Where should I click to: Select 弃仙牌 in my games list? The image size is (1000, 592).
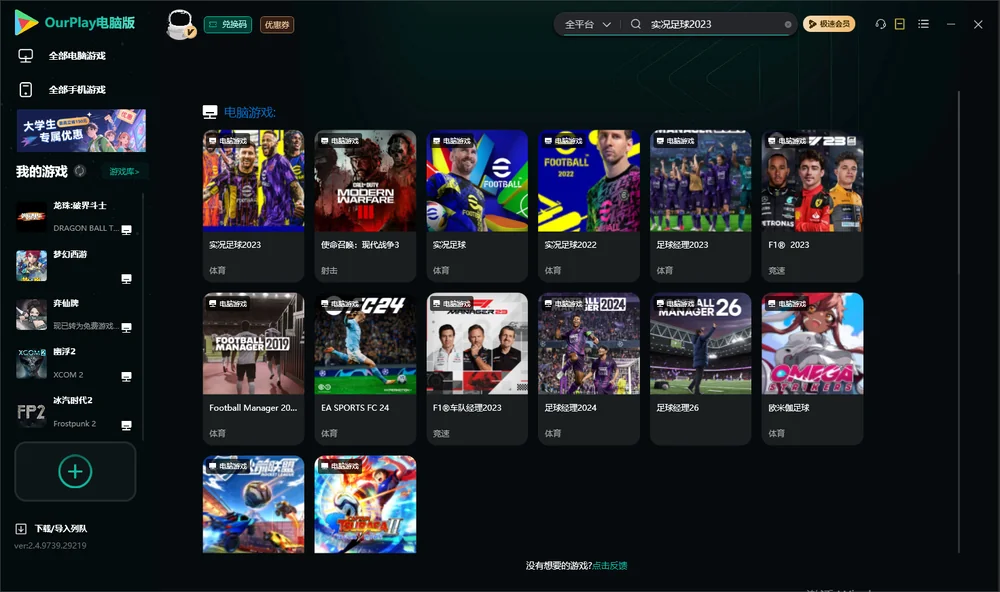[x=74, y=314]
